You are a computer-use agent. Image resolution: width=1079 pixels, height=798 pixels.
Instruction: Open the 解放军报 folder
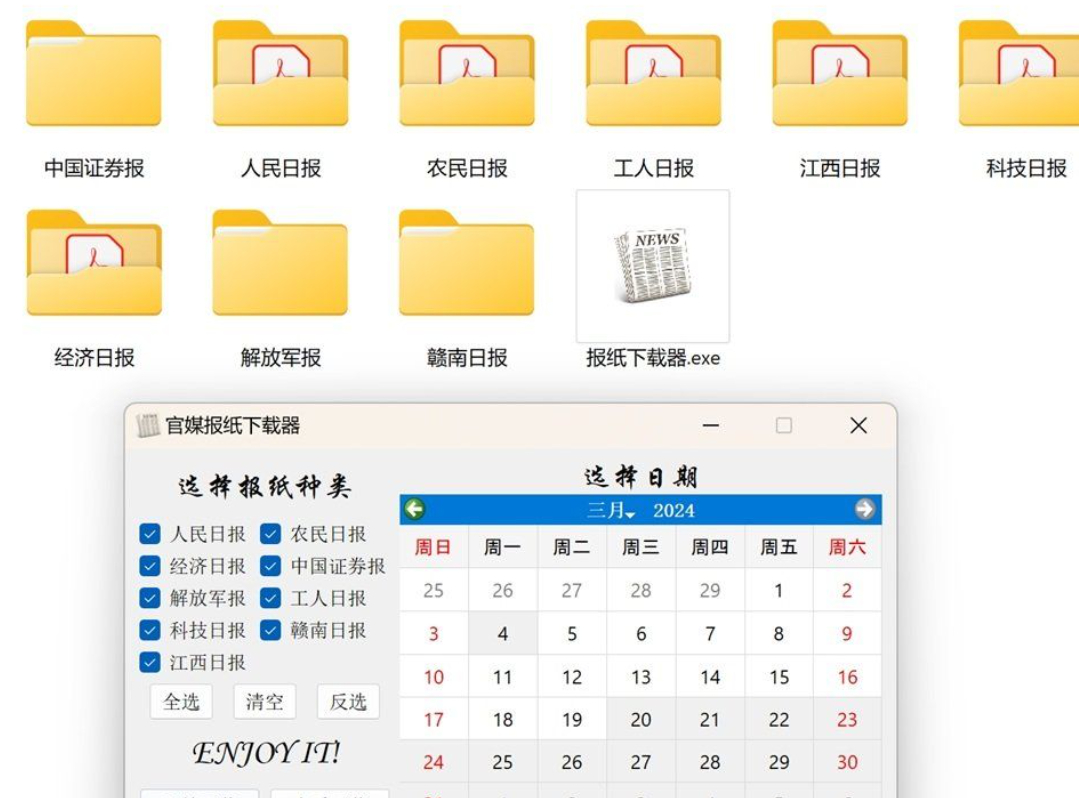(280, 263)
